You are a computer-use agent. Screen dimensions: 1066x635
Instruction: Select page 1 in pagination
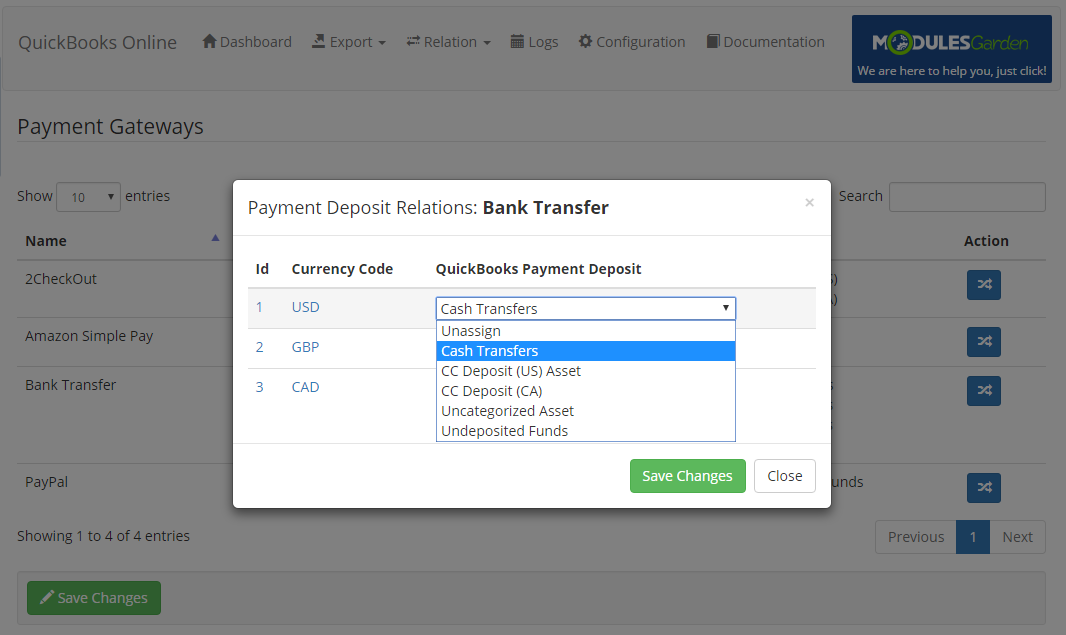[973, 537]
